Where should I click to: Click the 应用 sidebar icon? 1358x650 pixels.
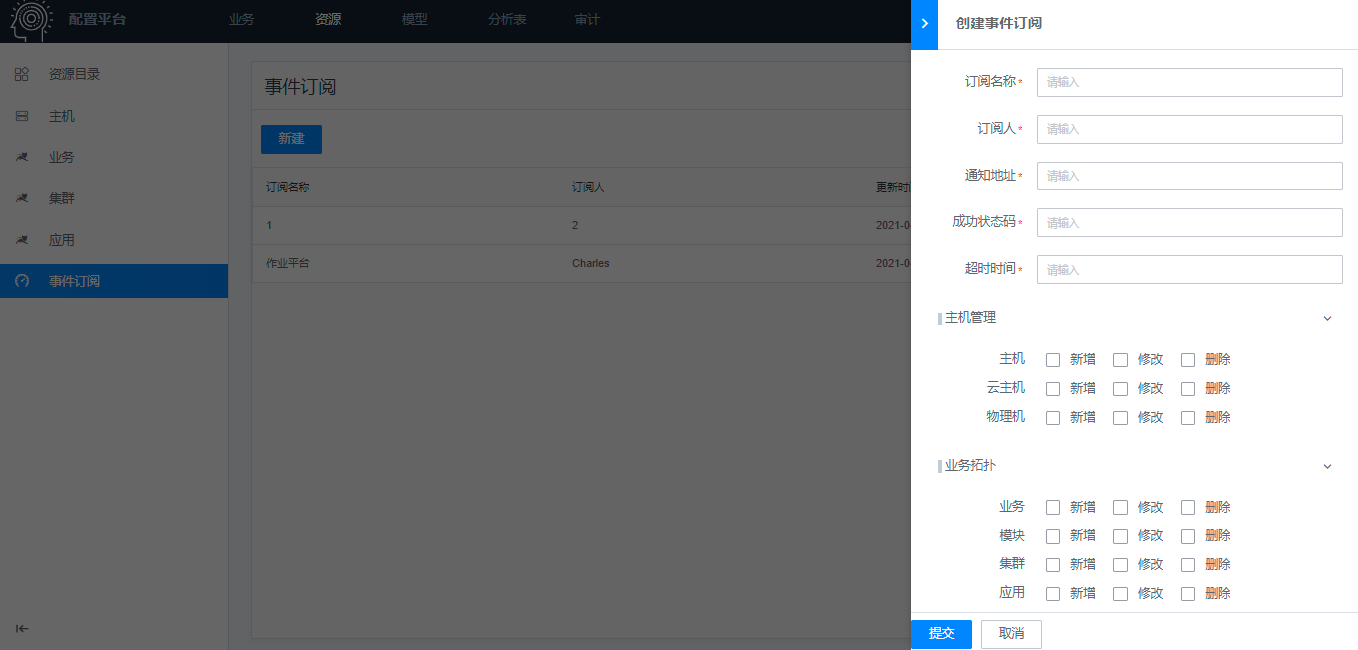[22, 241]
